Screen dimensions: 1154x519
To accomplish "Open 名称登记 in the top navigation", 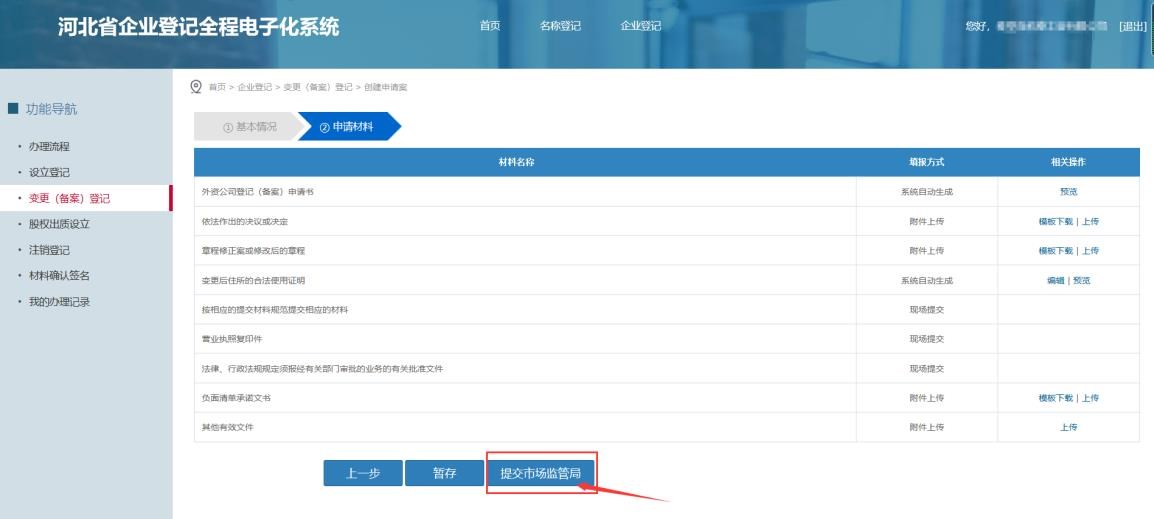I will pyautogui.click(x=560, y=26).
